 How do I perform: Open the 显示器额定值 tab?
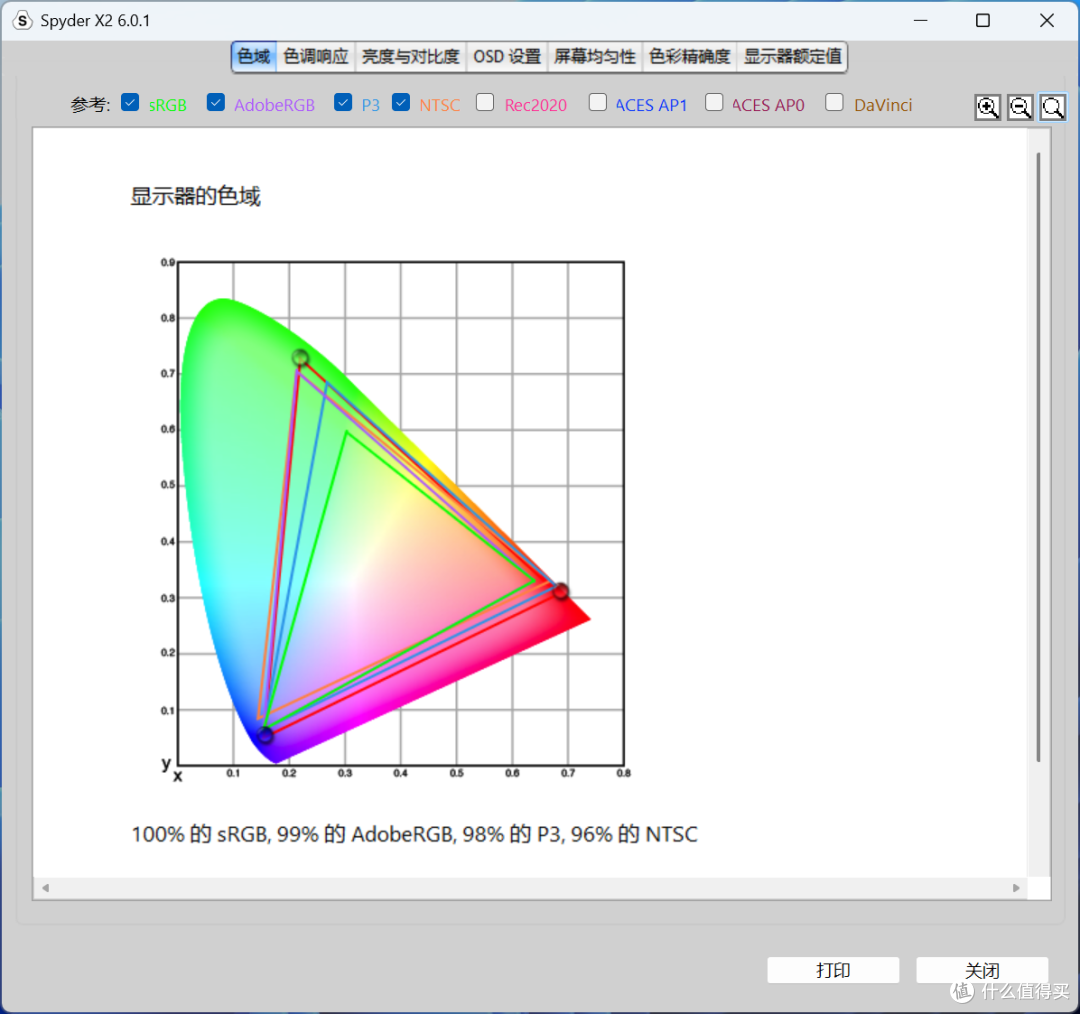coord(792,56)
